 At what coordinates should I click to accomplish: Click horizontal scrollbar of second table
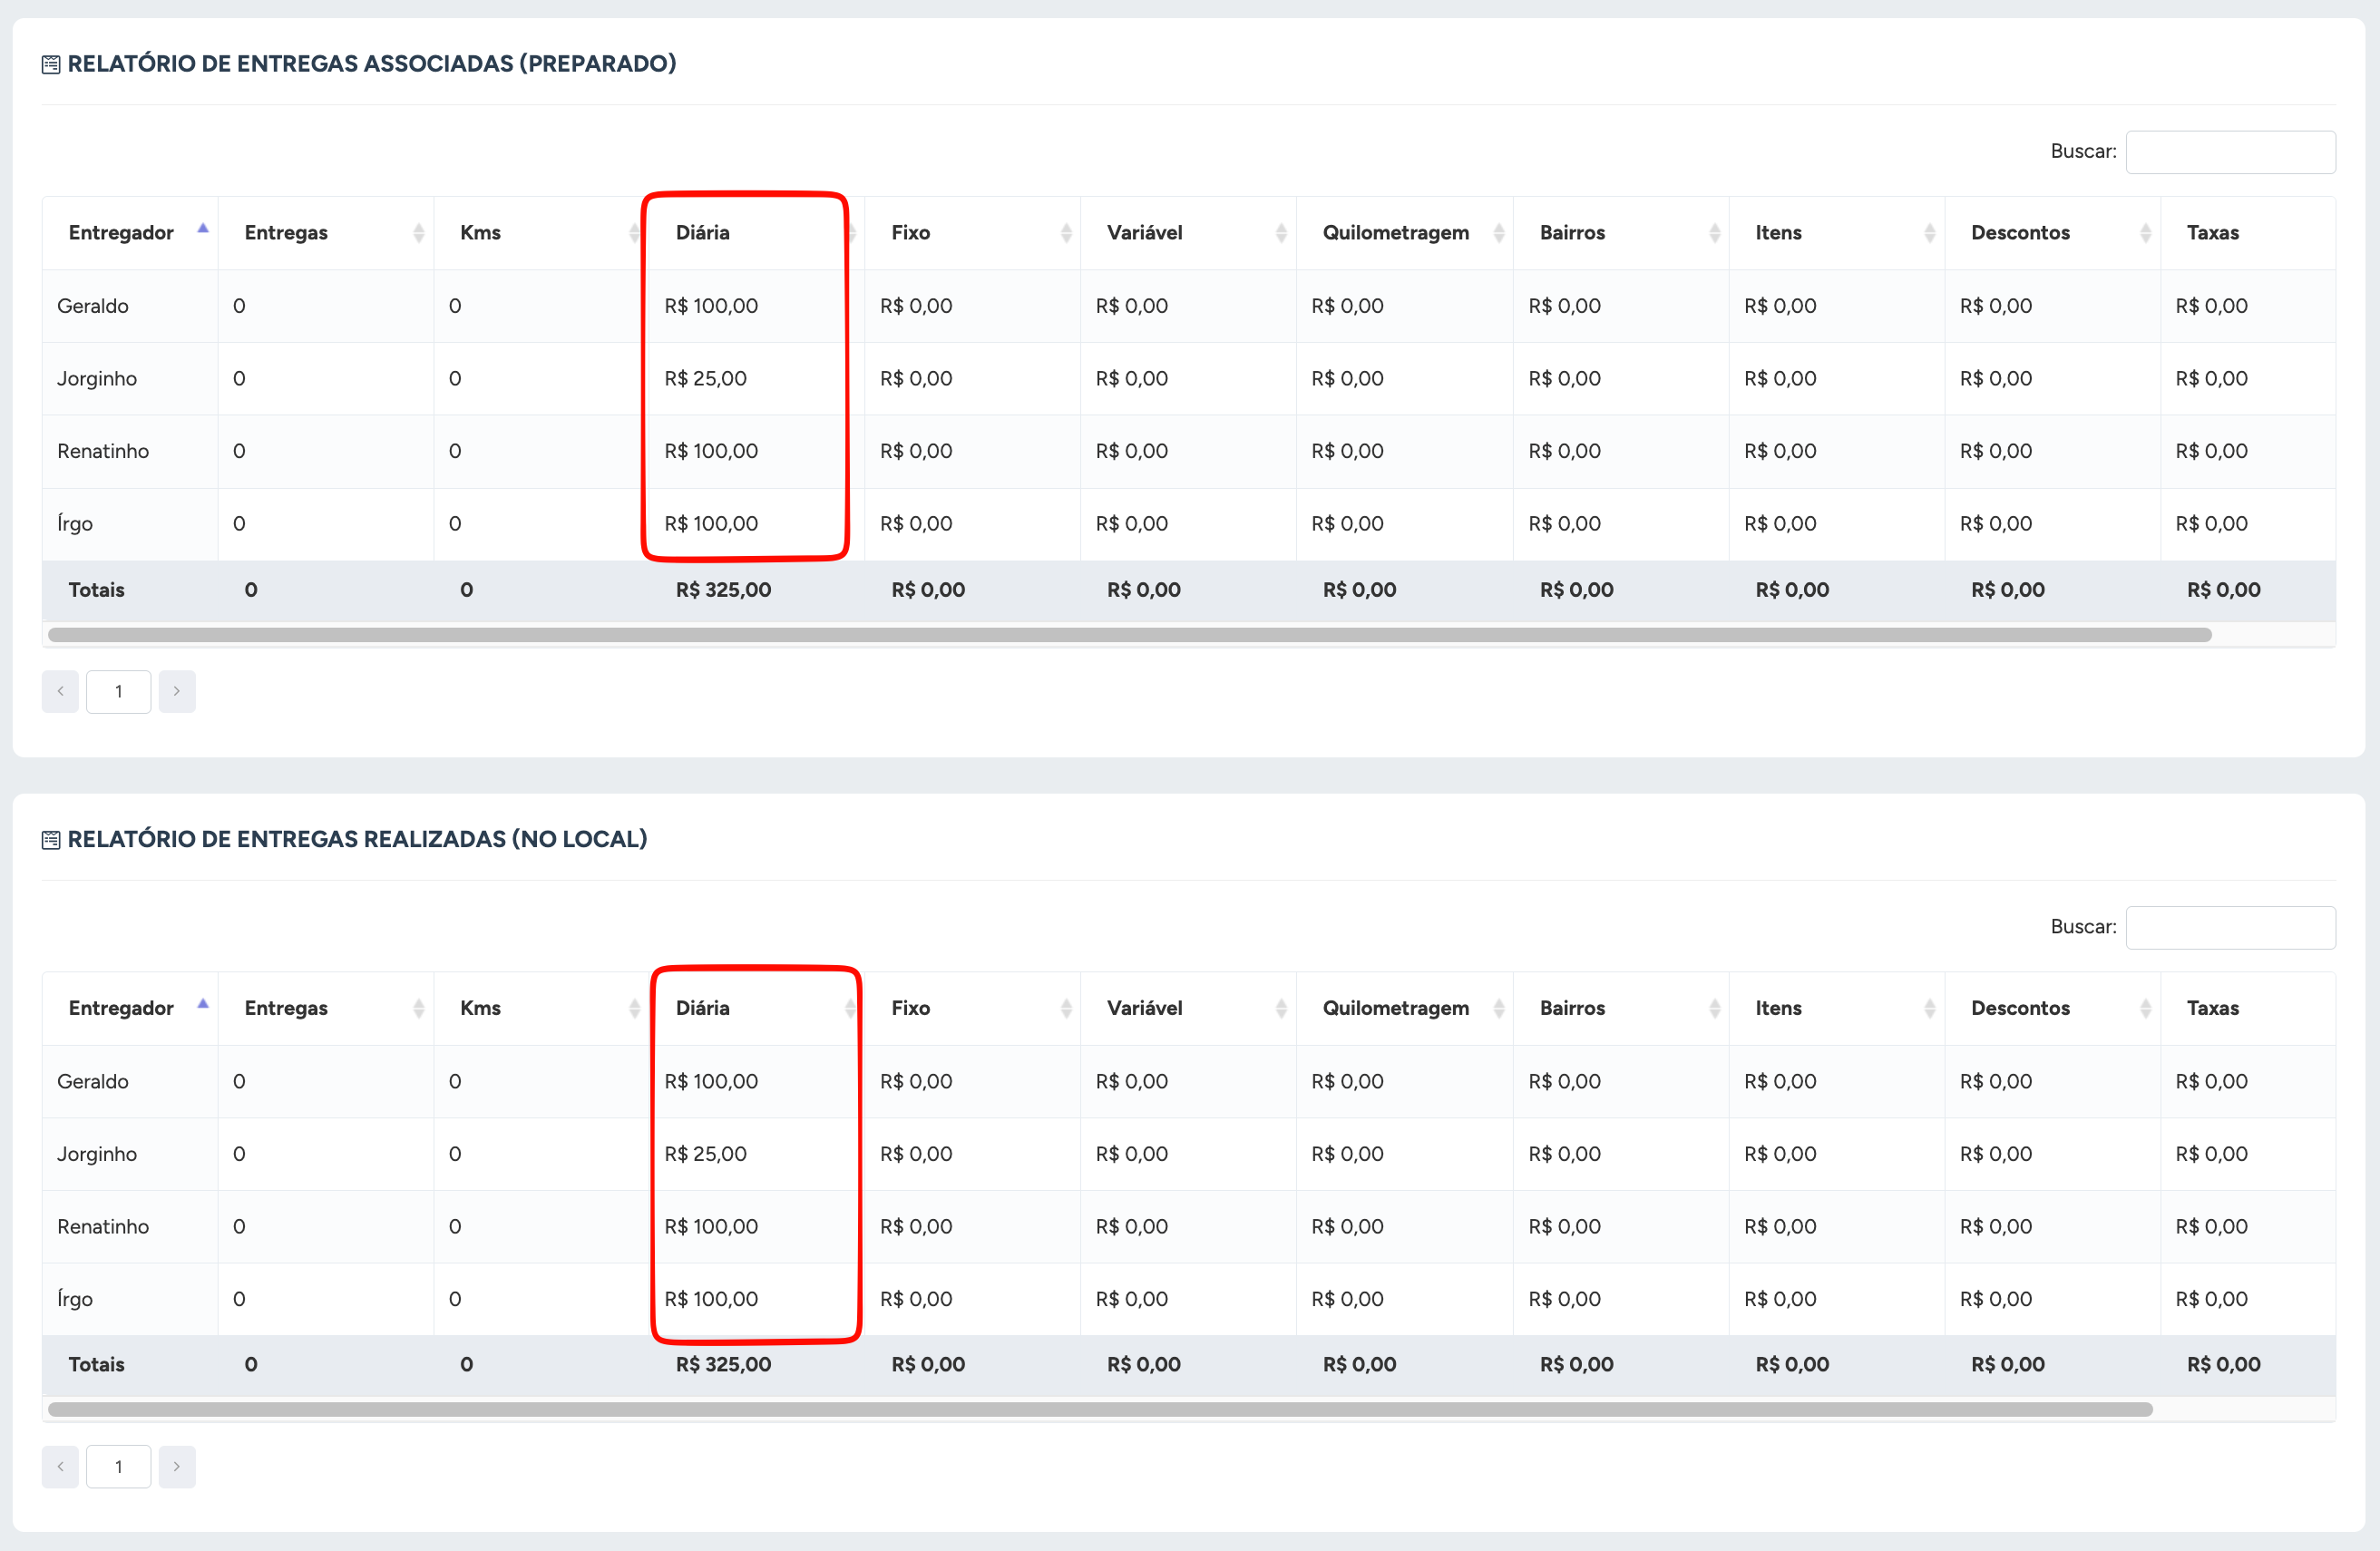(x=1100, y=1409)
